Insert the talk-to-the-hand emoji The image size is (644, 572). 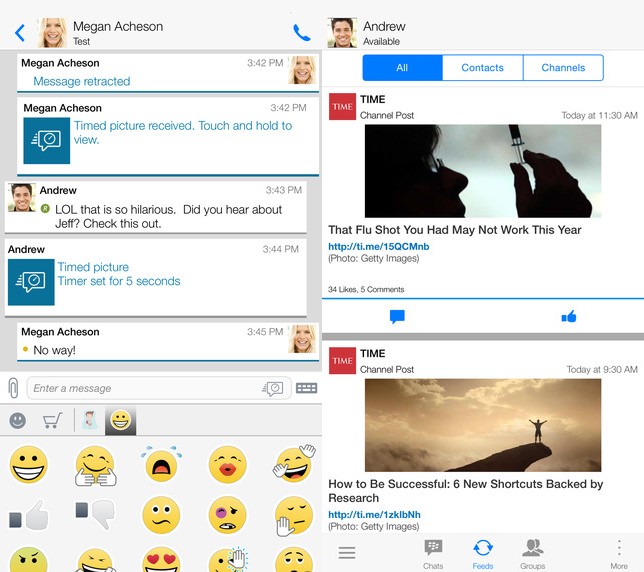[x=293, y=516]
